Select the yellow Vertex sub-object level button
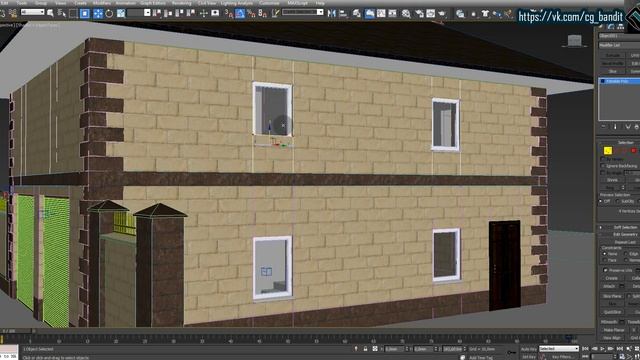Viewport: 640px width, 360px height. (608, 151)
